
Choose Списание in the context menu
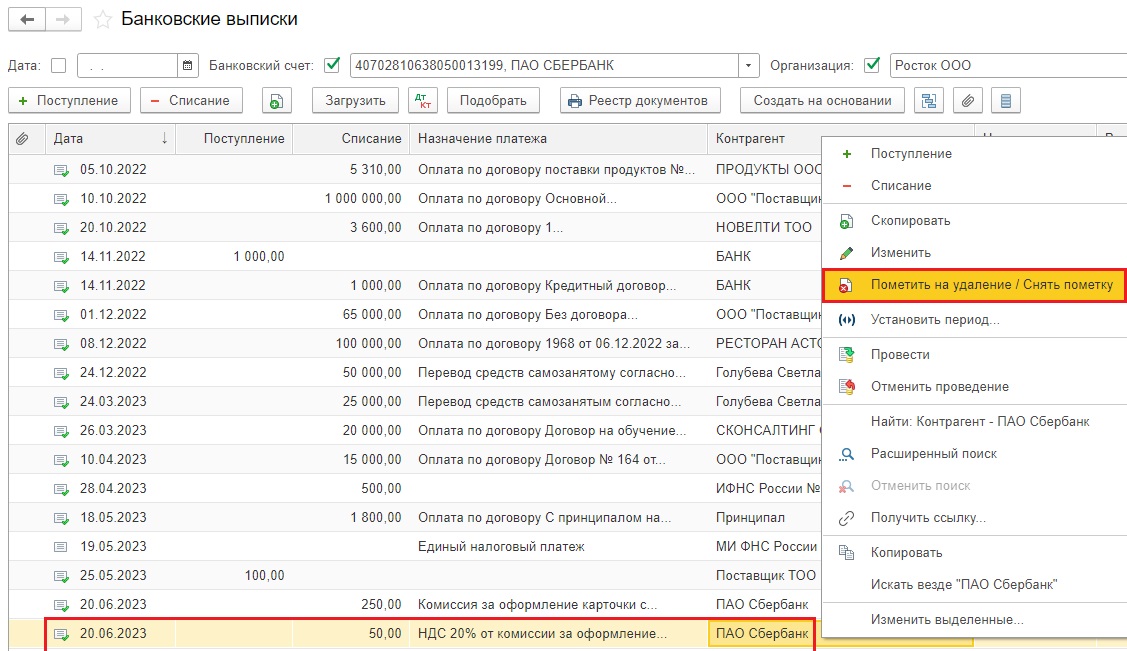[x=975, y=185]
